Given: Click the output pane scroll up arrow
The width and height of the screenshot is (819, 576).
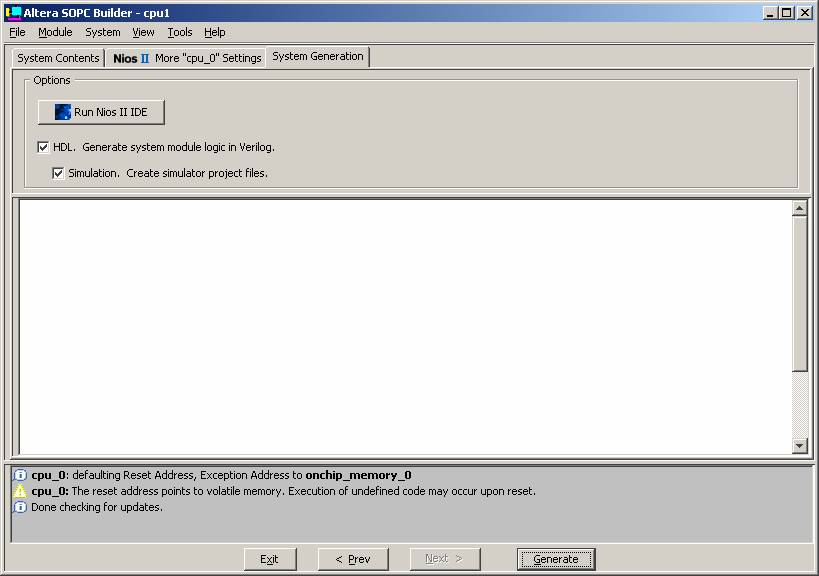Looking at the screenshot, I should point(799,209).
